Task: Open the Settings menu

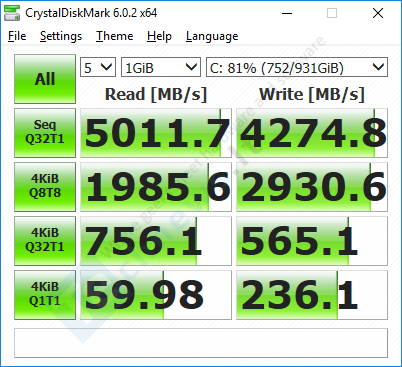Action: 61,36
